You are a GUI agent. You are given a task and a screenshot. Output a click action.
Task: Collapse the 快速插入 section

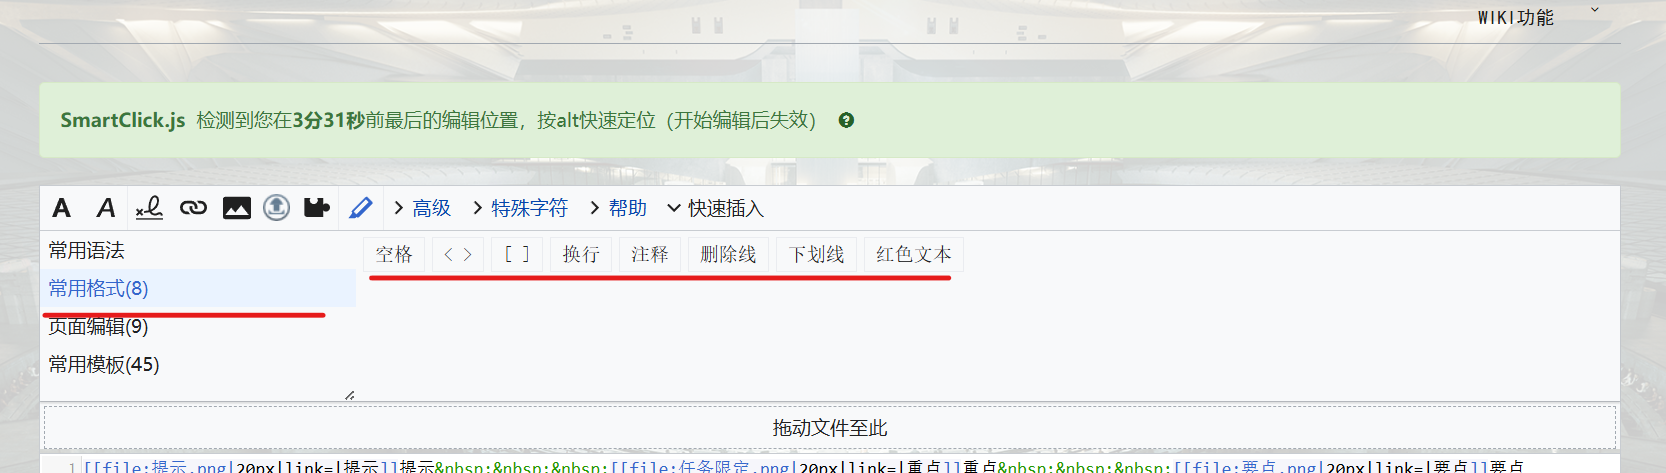click(715, 208)
